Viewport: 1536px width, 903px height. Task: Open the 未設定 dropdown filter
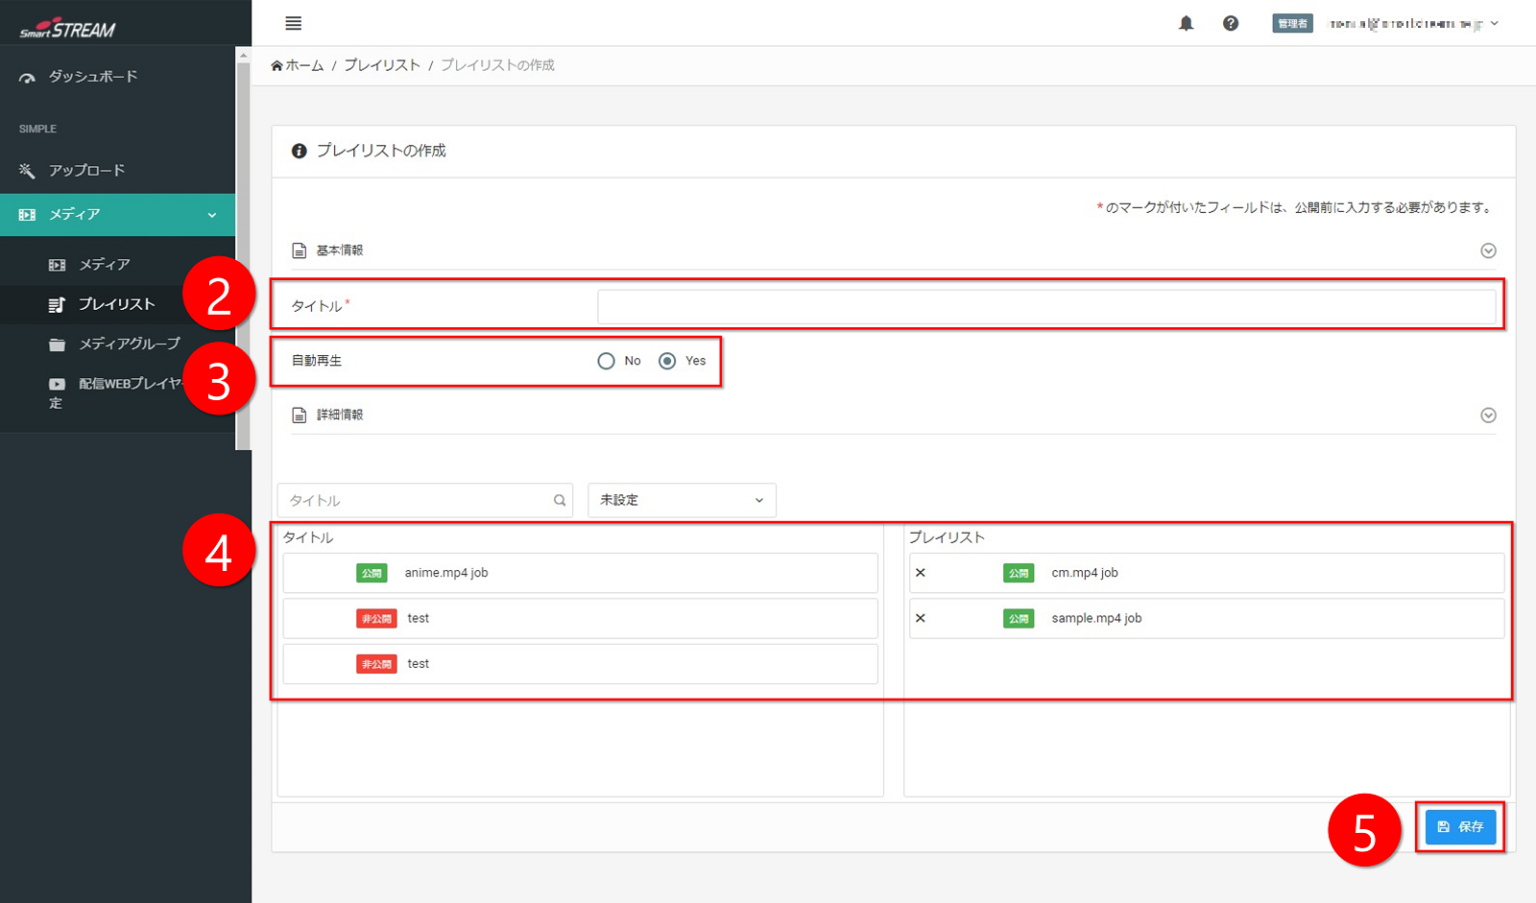click(681, 500)
